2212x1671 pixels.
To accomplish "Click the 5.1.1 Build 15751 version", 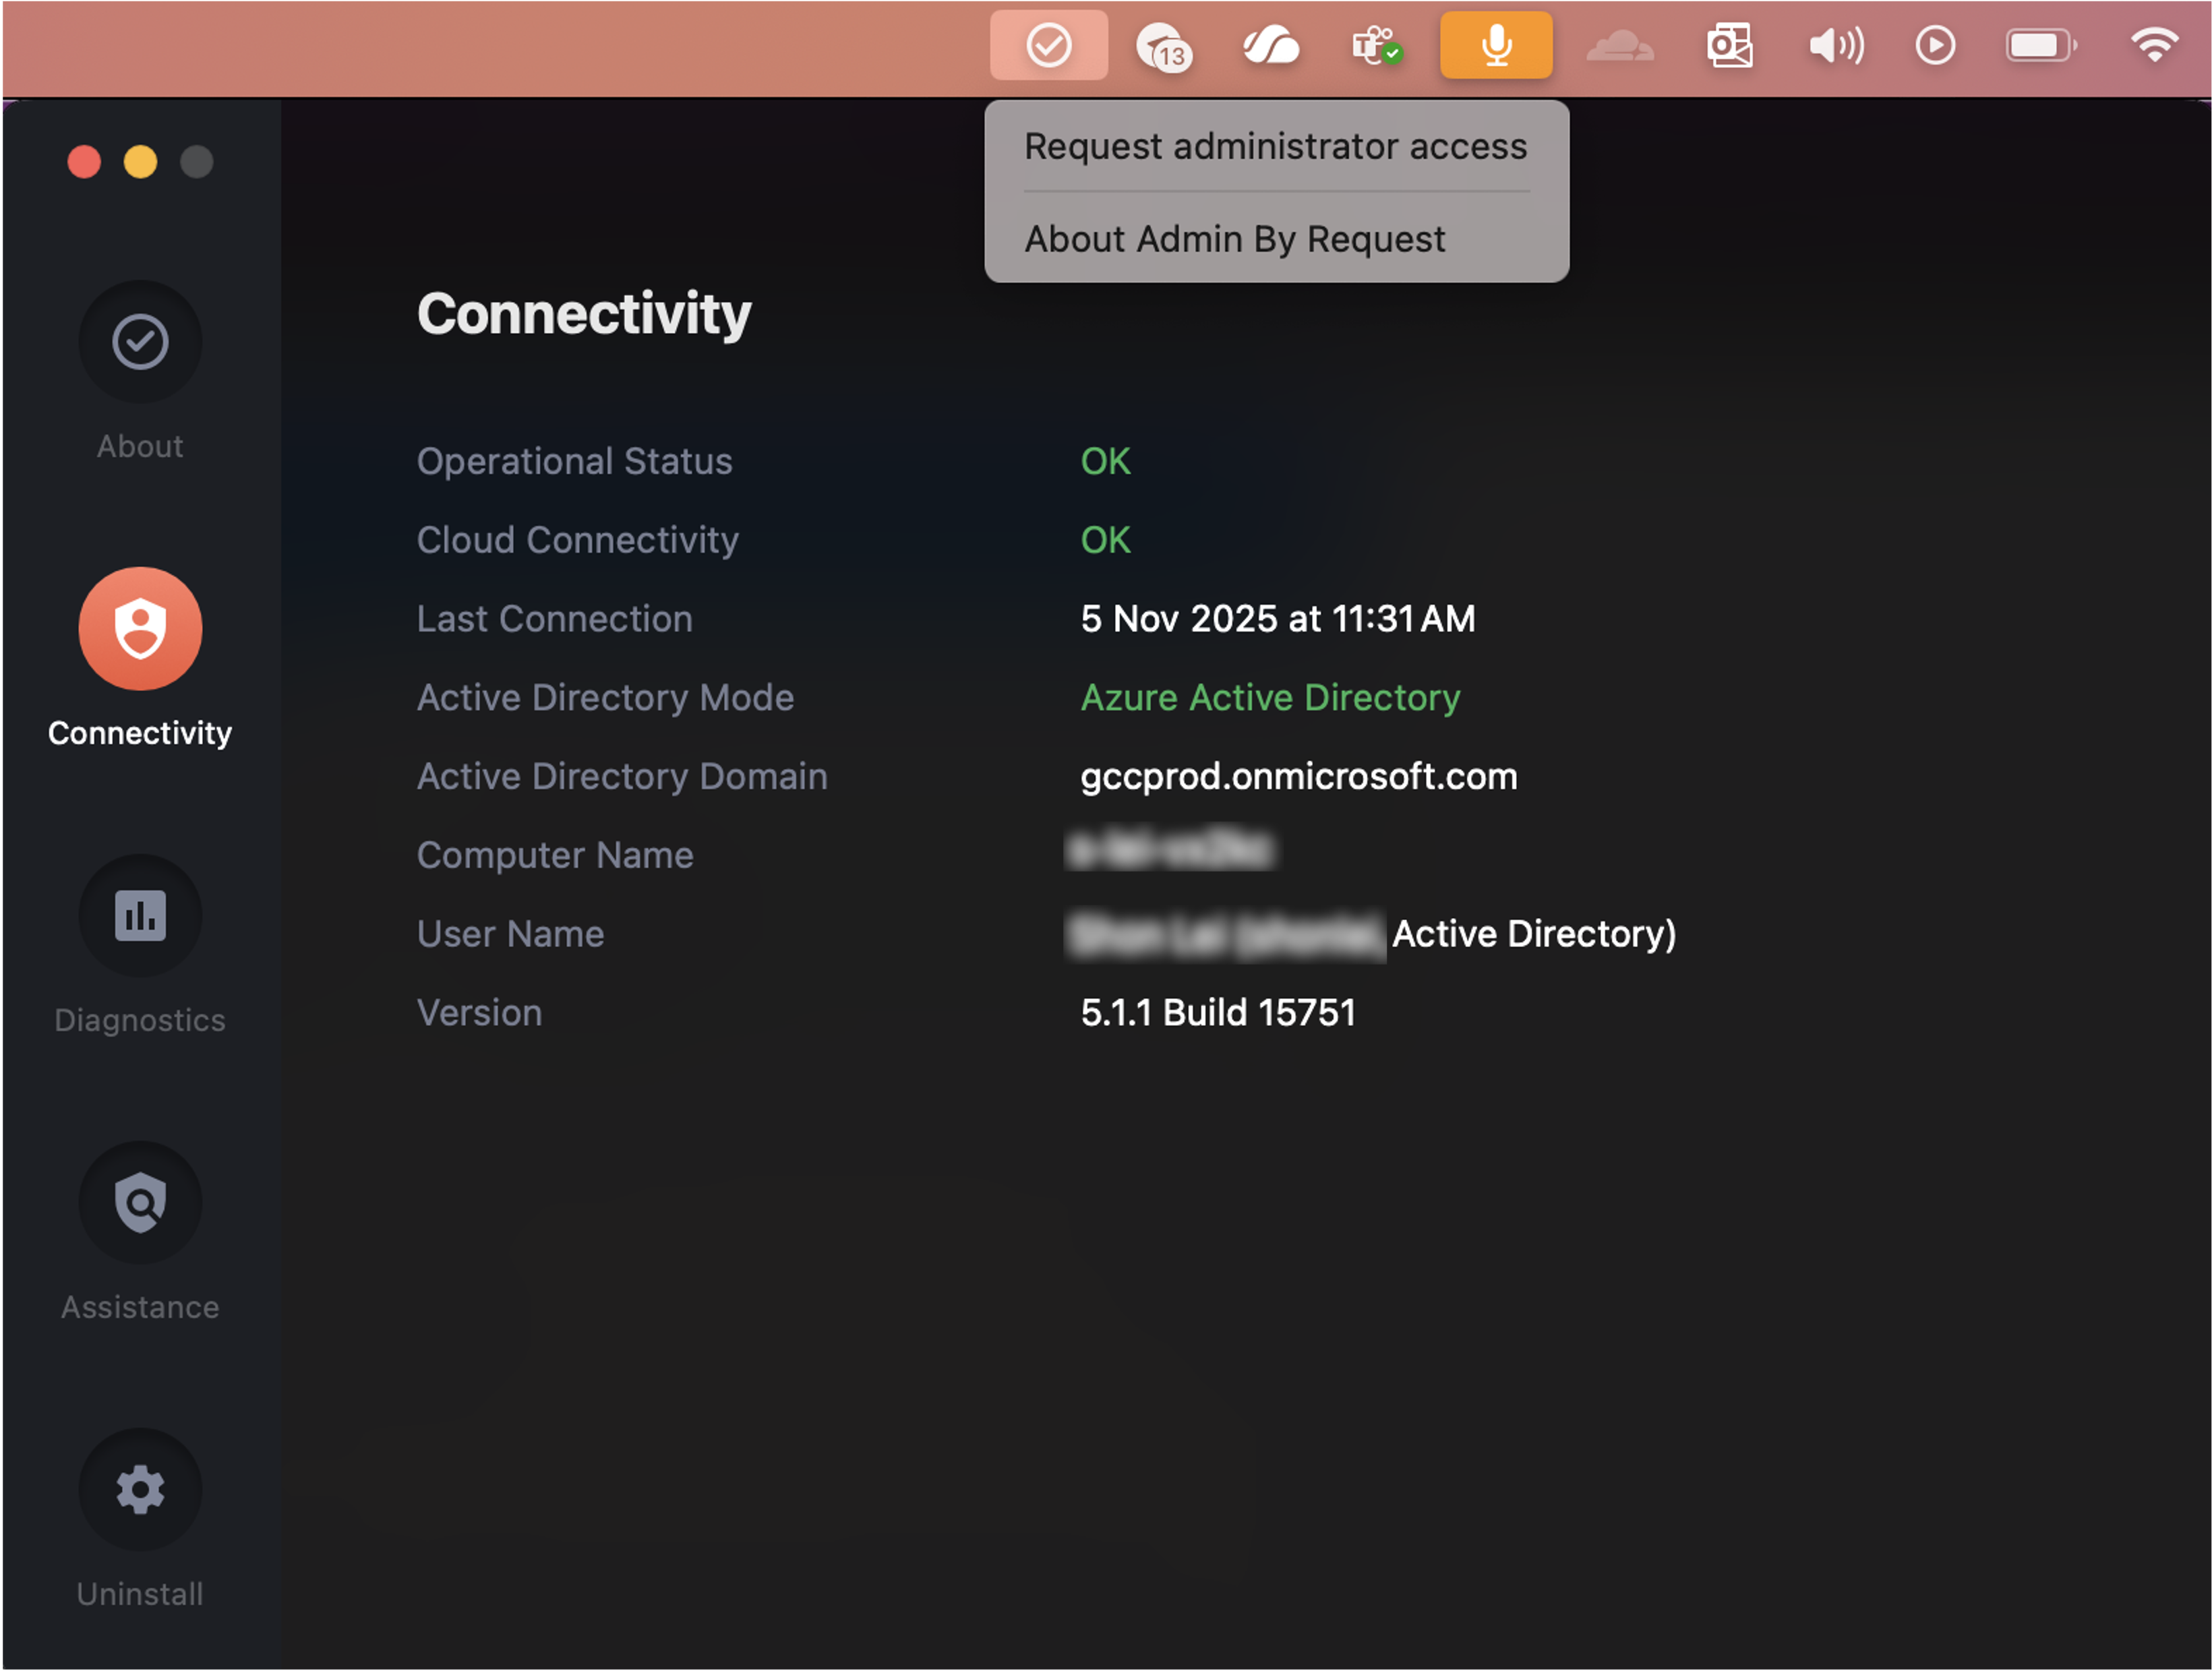I will pyautogui.click(x=1218, y=1013).
